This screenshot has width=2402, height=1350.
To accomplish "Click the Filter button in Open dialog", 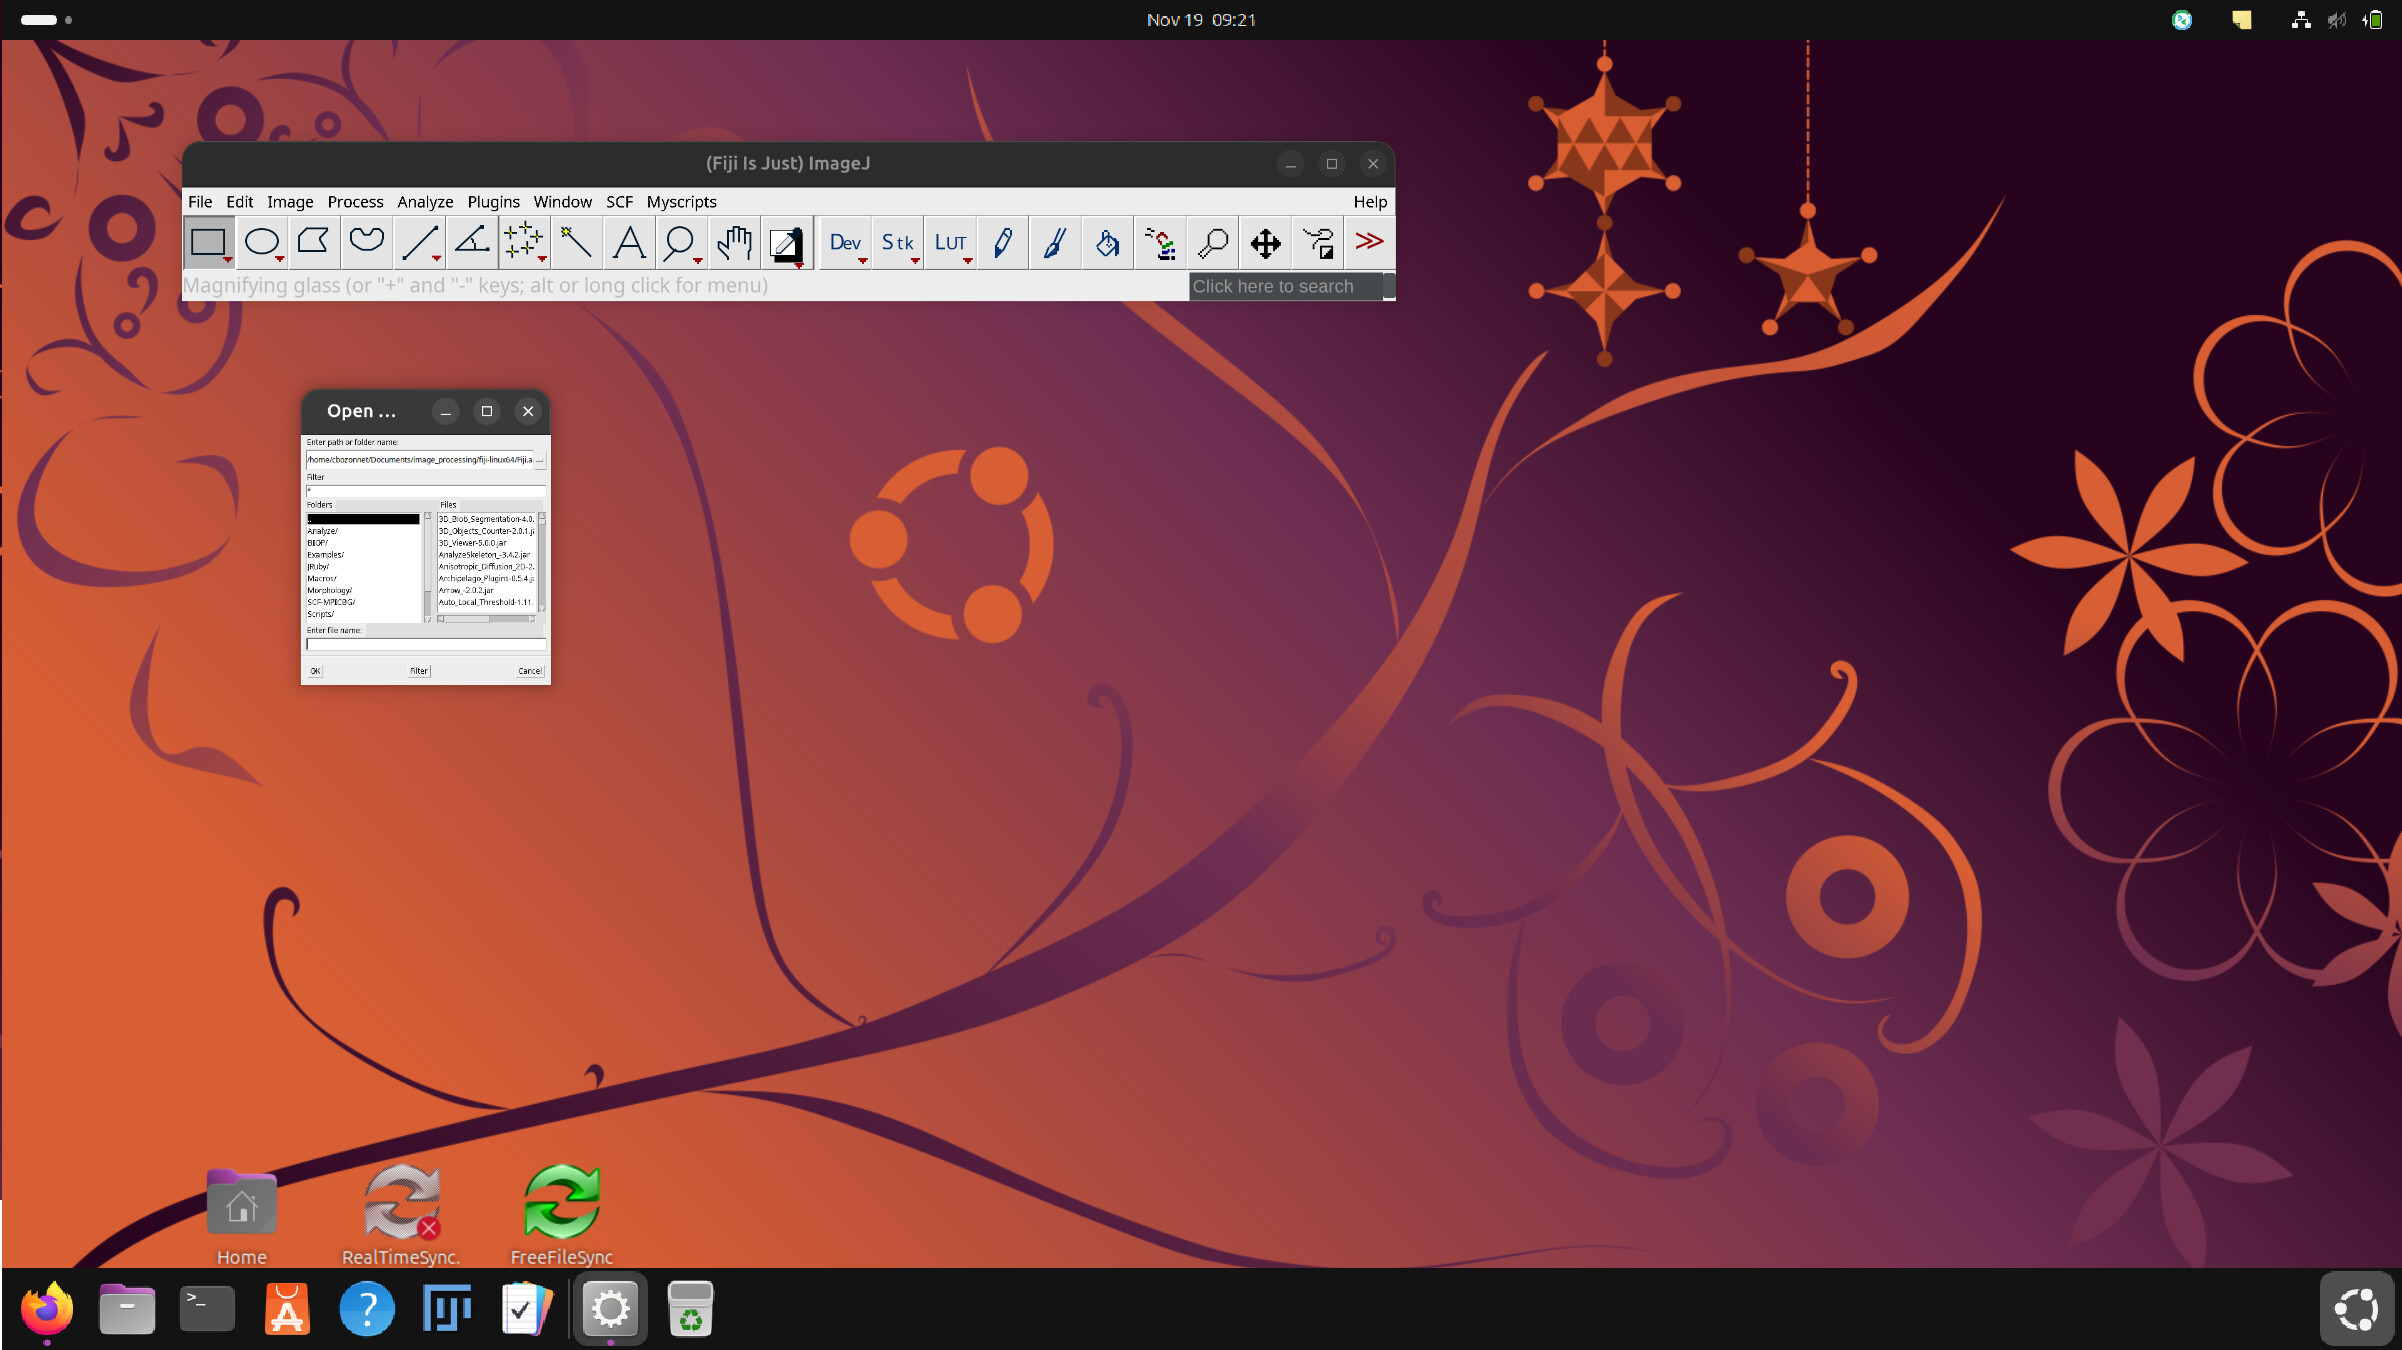I will 419,671.
